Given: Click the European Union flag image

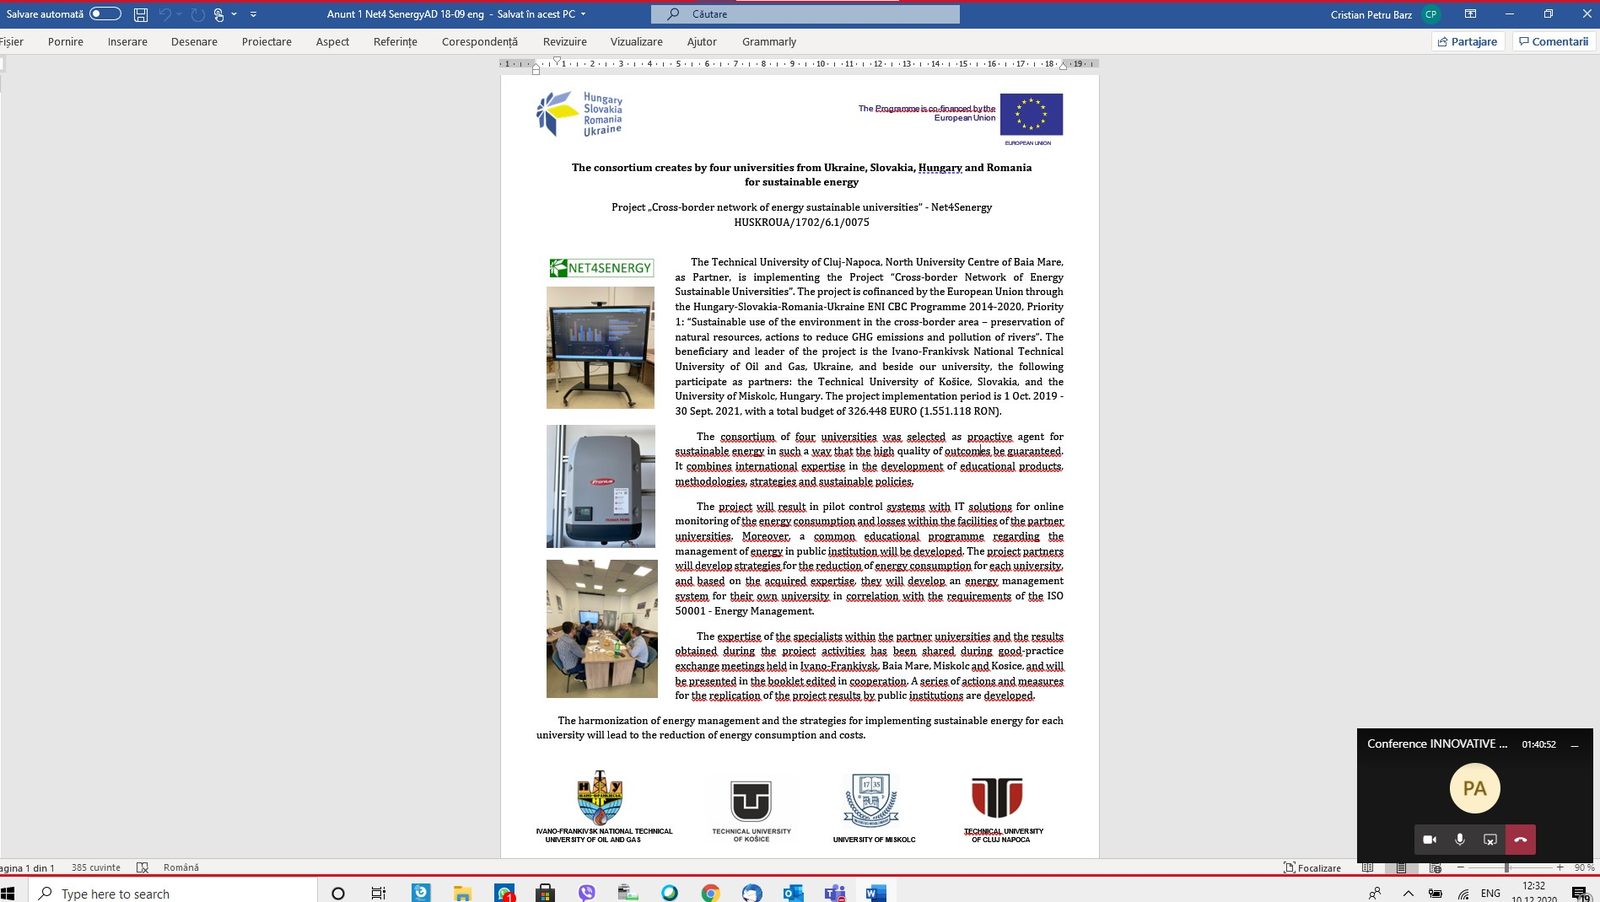Looking at the screenshot, I should coord(1031,114).
